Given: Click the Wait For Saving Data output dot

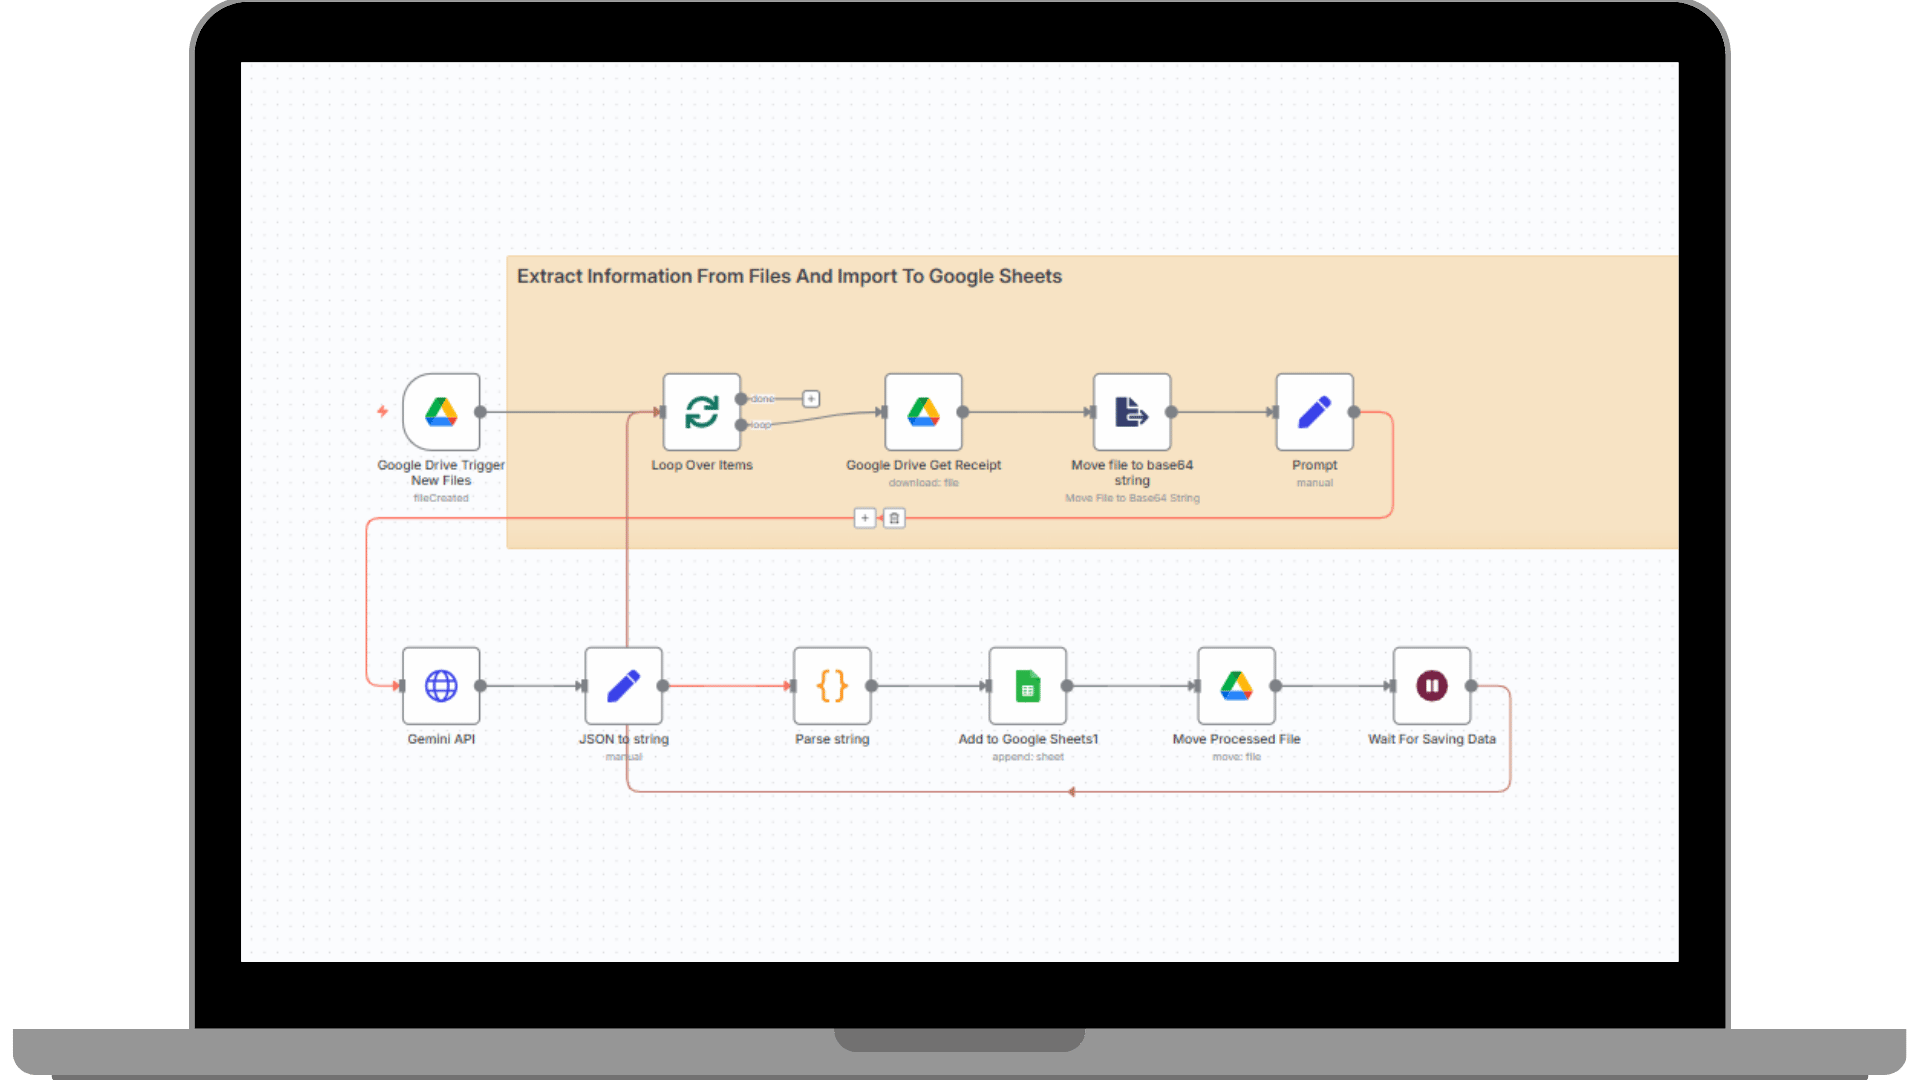Looking at the screenshot, I should [1471, 686].
